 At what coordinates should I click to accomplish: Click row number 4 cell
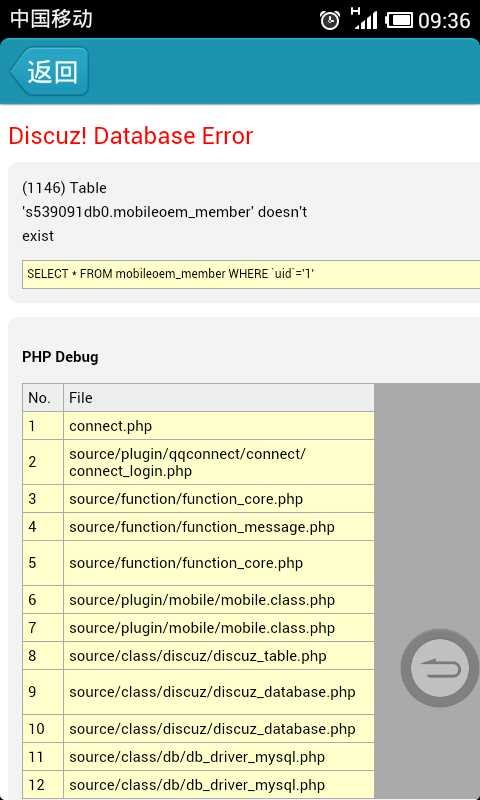[x=43, y=527]
